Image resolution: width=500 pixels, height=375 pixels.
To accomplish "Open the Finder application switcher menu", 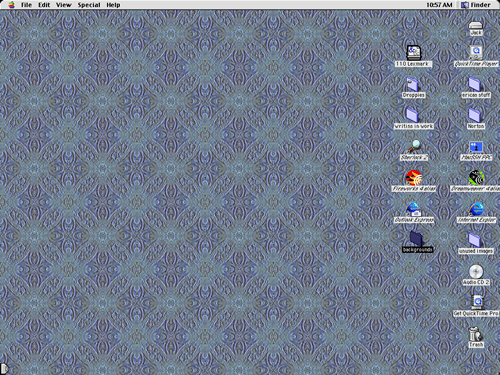I will 476,5.
